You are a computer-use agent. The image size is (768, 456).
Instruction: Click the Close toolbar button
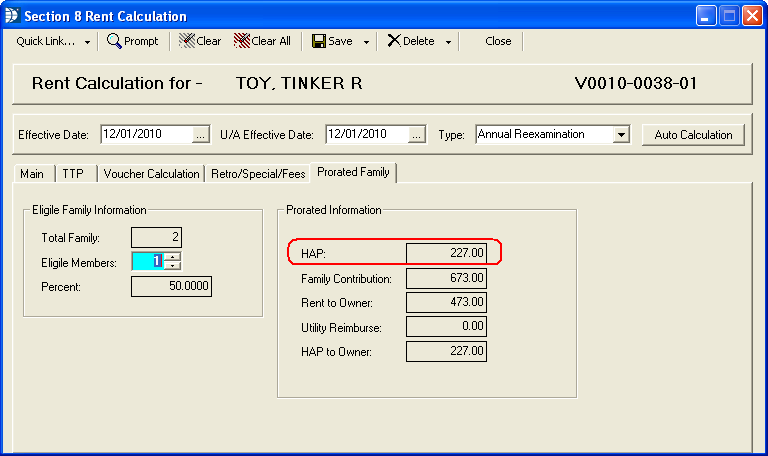click(498, 41)
